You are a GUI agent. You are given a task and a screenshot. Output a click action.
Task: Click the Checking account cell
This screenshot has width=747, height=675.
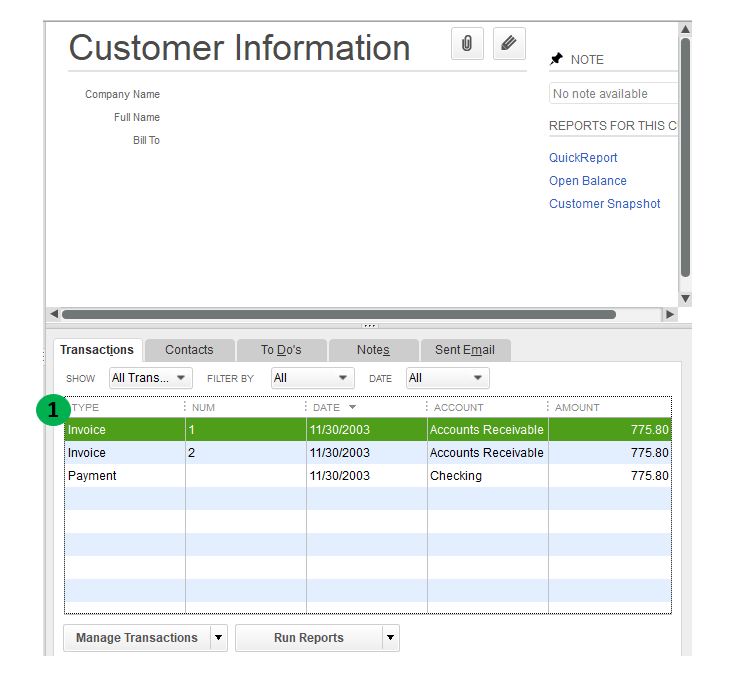coord(456,475)
